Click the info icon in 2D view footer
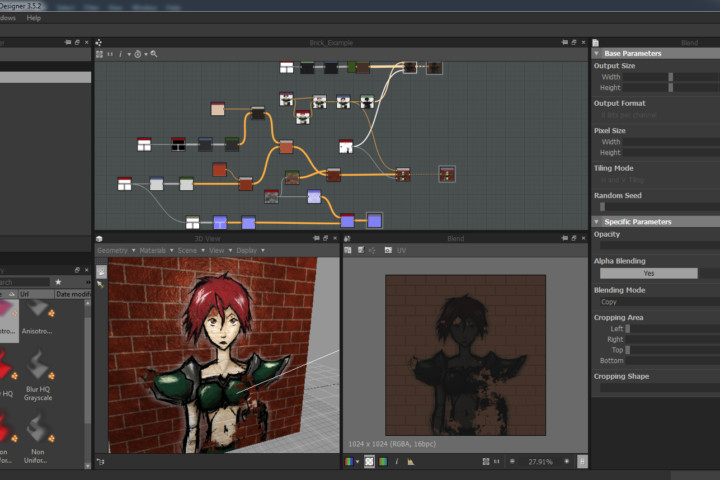Viewport: 720px width, 480px height. point(397,462)
